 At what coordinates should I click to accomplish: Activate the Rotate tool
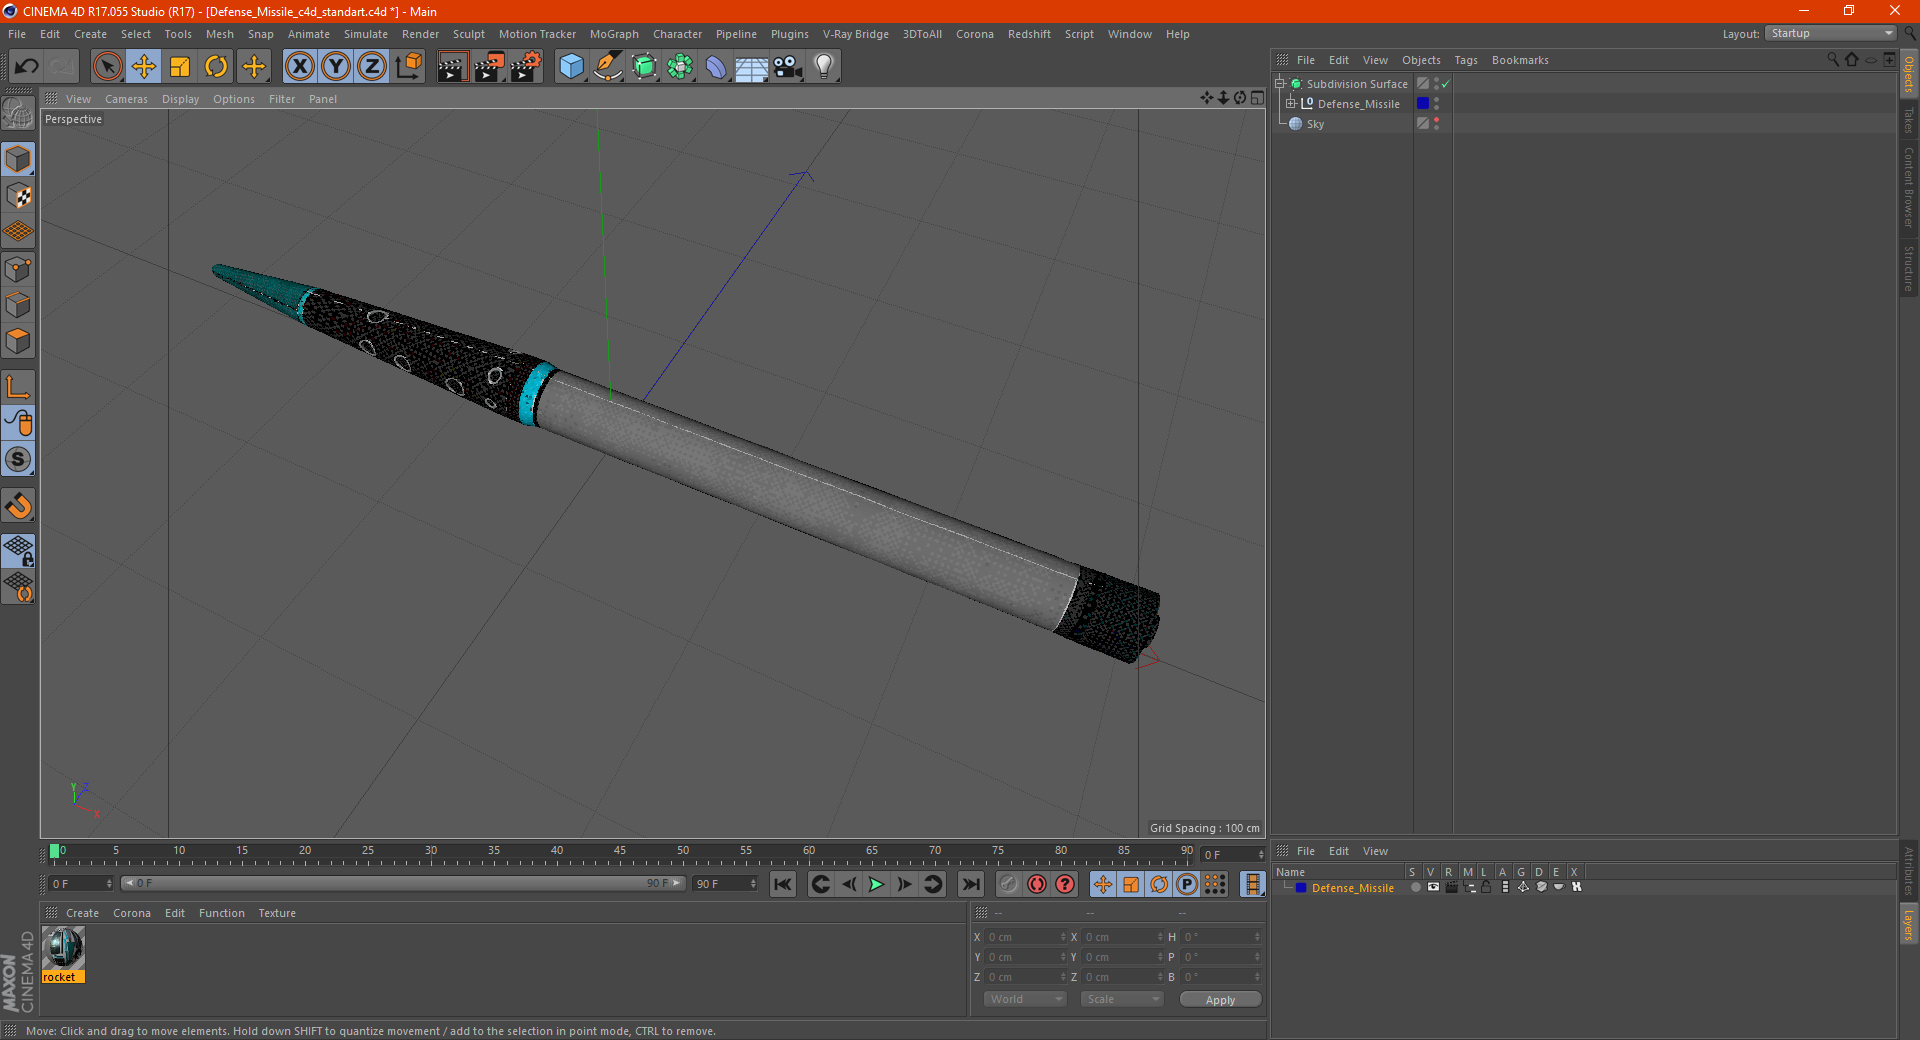(x=216, y=67)
